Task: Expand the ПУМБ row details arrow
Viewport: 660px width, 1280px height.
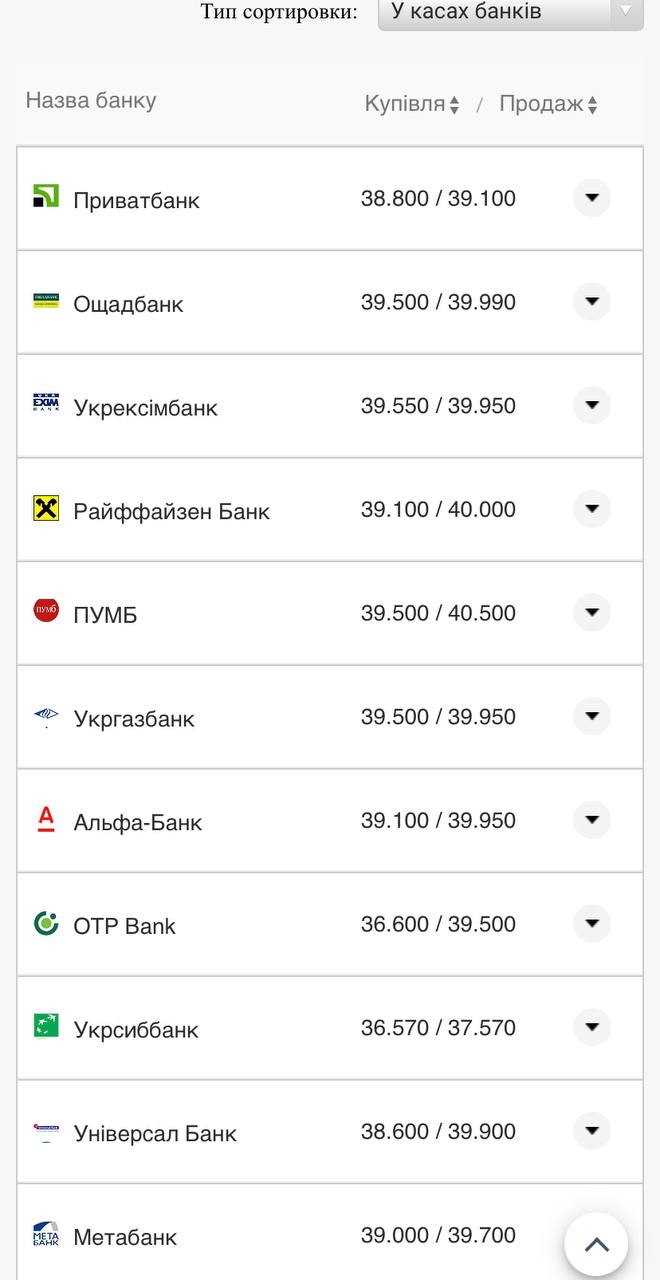Action: [x=592, y=612]
